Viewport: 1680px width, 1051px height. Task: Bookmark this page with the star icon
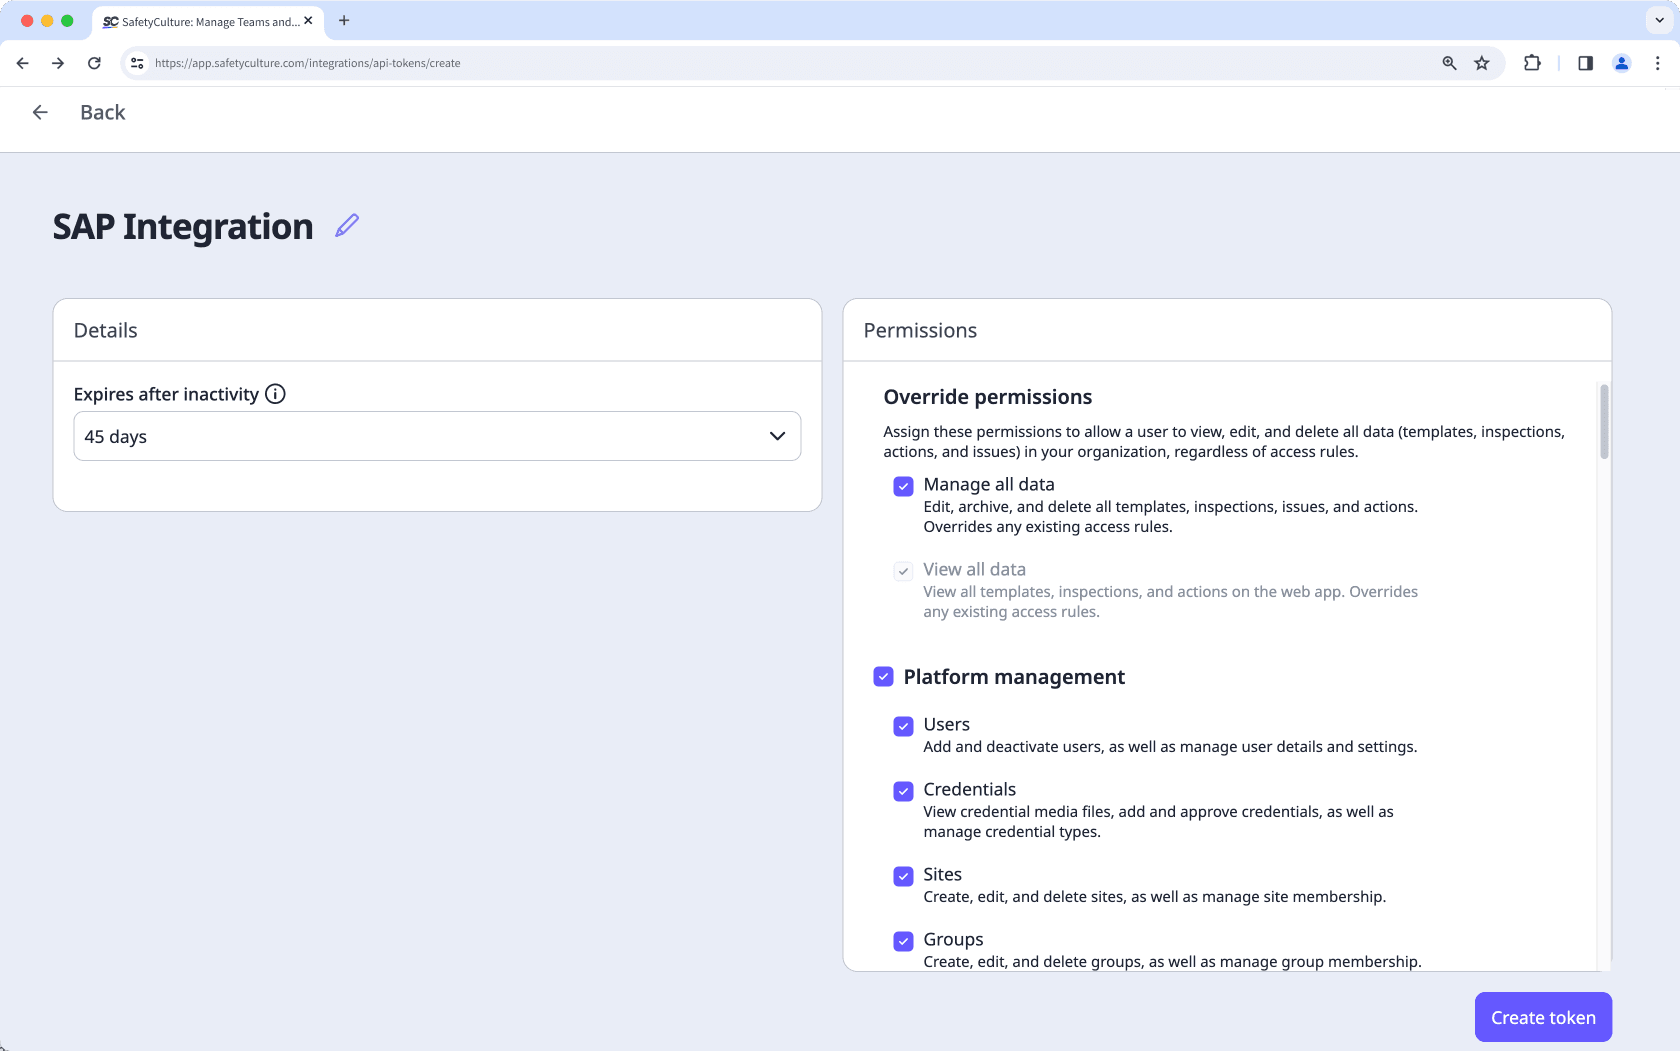[x=1482, y=63]
